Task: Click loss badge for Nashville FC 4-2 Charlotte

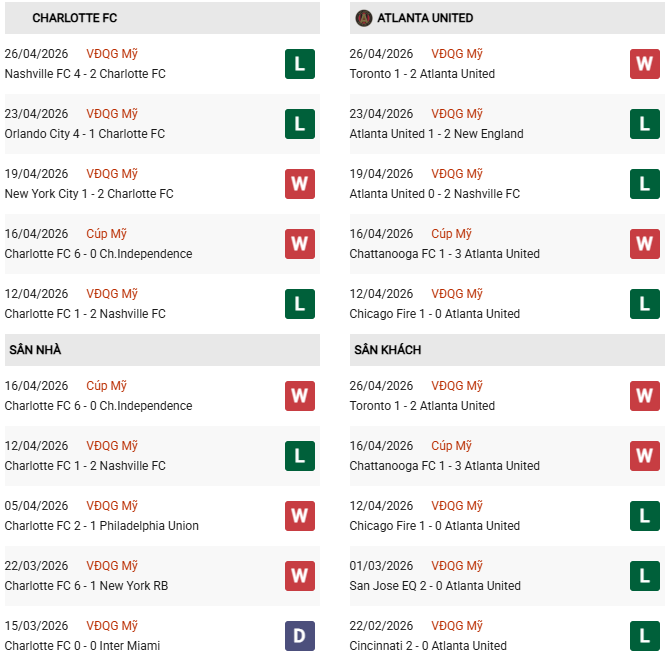Action: [x=299, y=64]
